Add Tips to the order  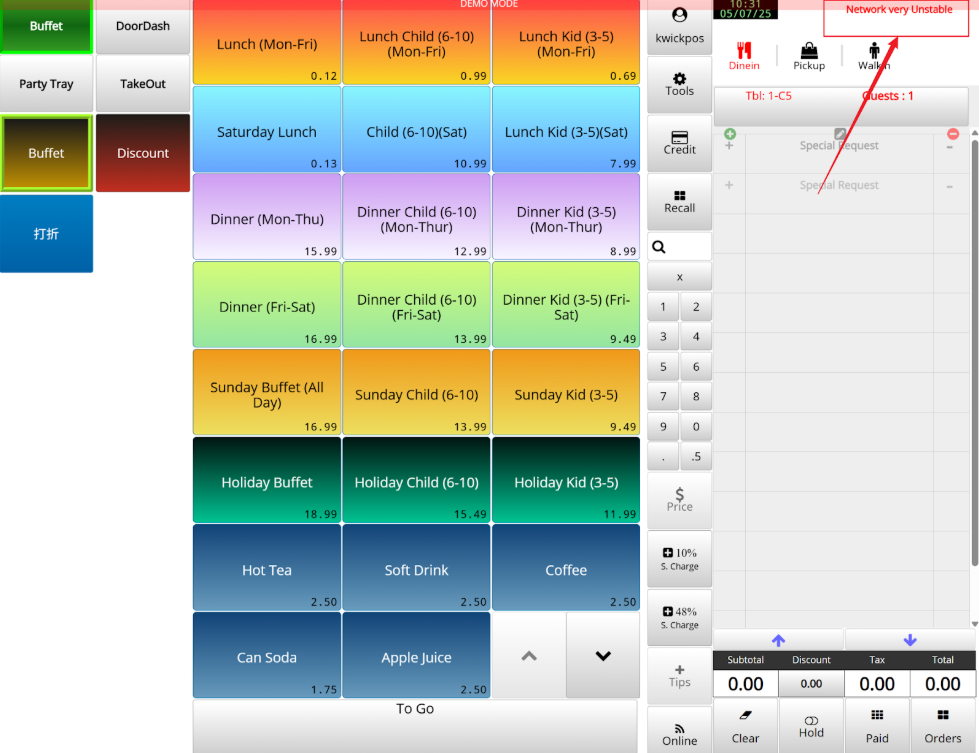(x=679, y=676)
